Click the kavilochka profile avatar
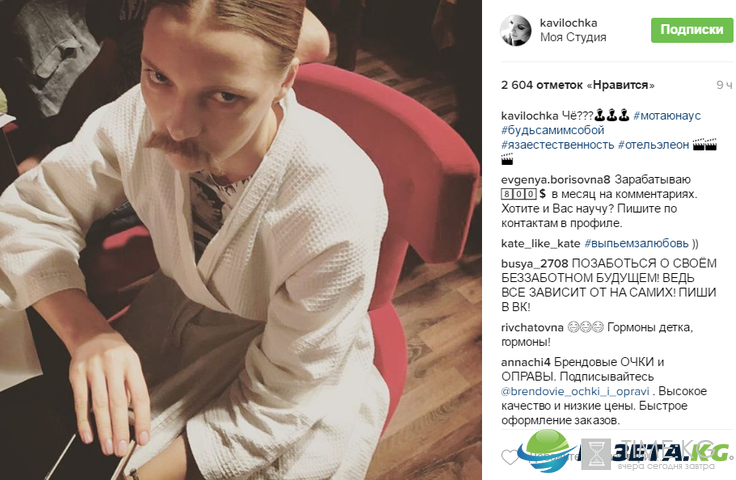This screenshot has width=736, height=480. [x=515, y=30]
